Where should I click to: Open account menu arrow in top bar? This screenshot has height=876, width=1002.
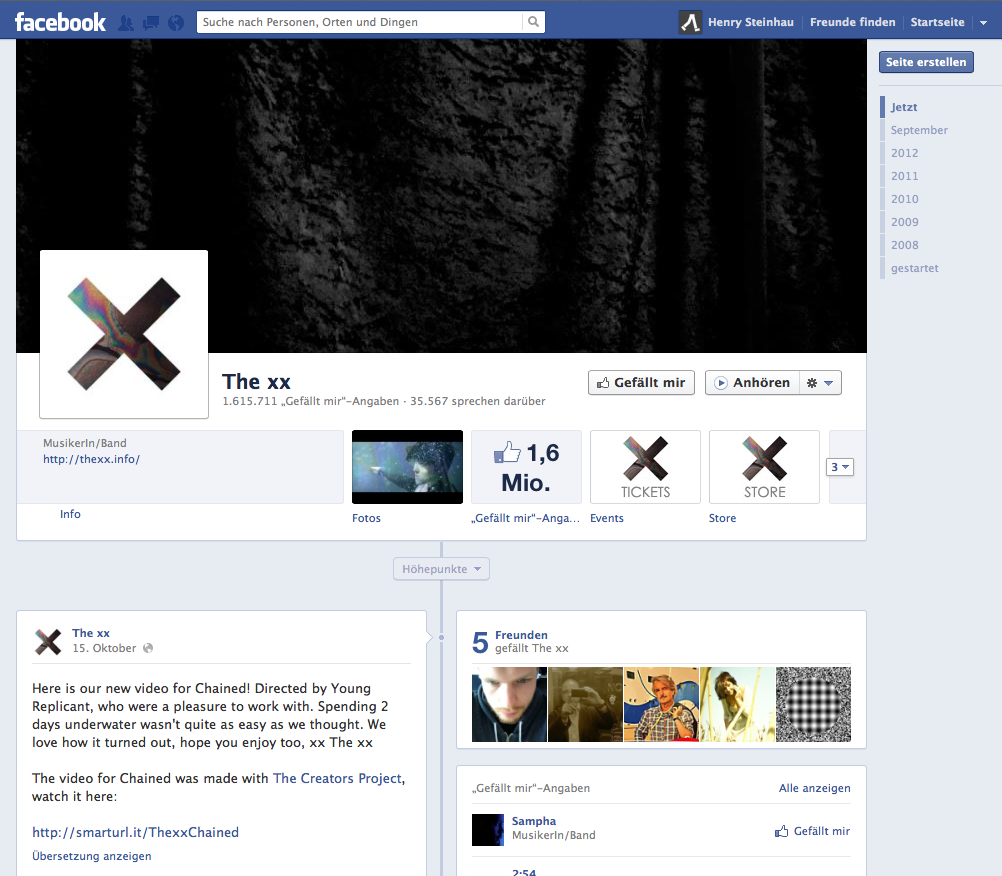(x=983, y=22)
